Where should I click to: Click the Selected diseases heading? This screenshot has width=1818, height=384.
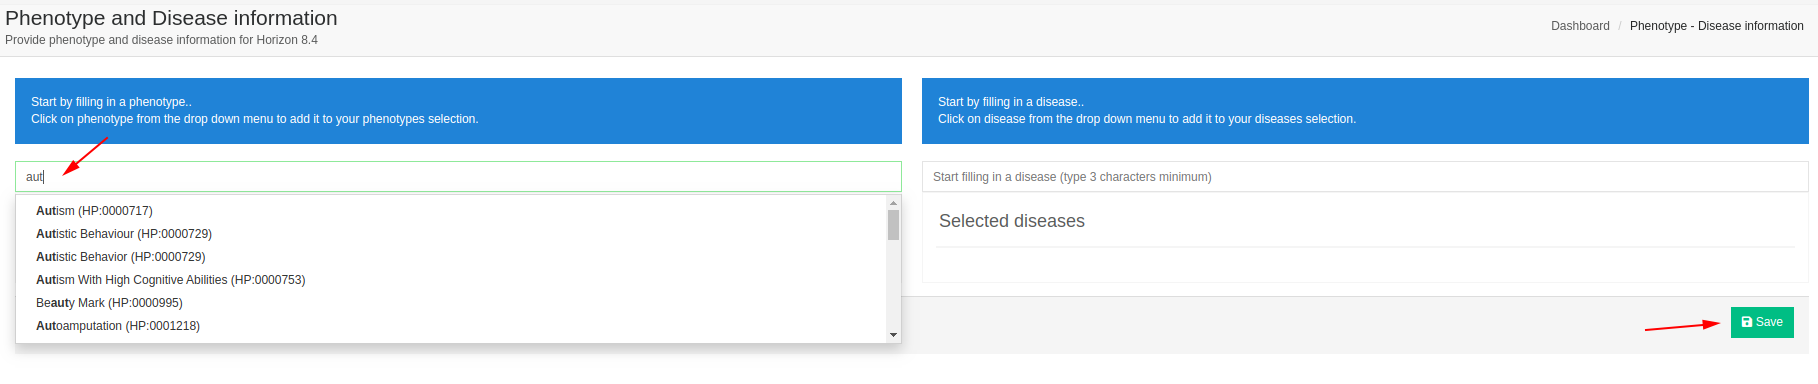1011,221
